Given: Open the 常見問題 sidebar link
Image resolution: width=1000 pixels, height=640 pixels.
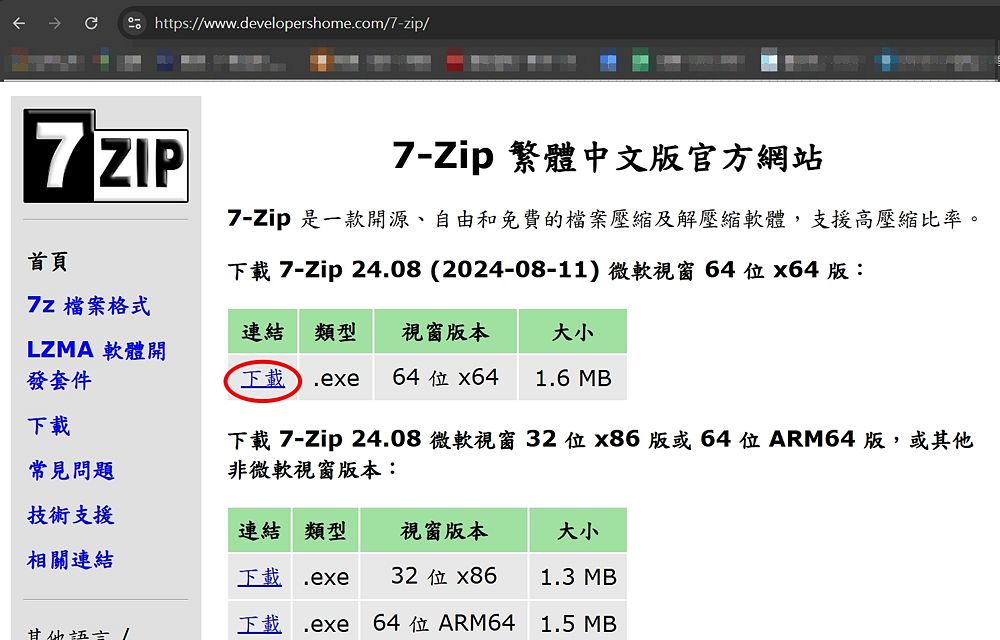Looking at the screenshot, I should click(x=71, y=470).
